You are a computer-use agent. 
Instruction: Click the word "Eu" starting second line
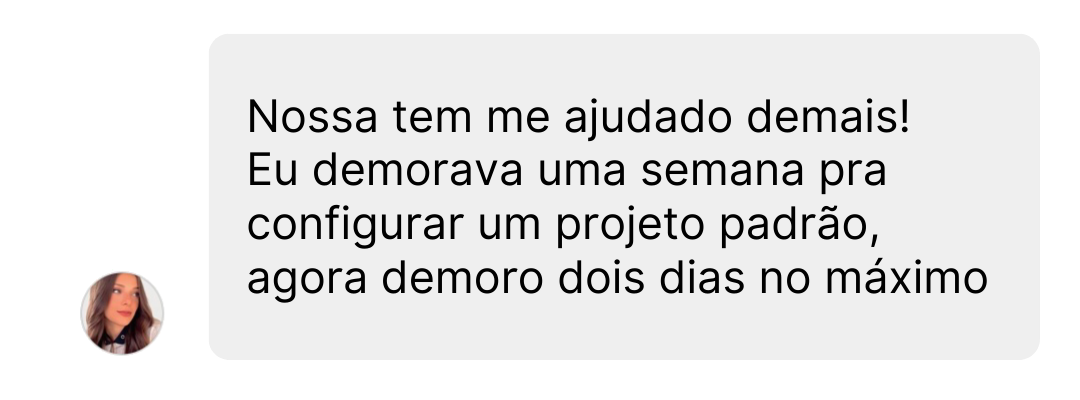[x=273, y=170]
